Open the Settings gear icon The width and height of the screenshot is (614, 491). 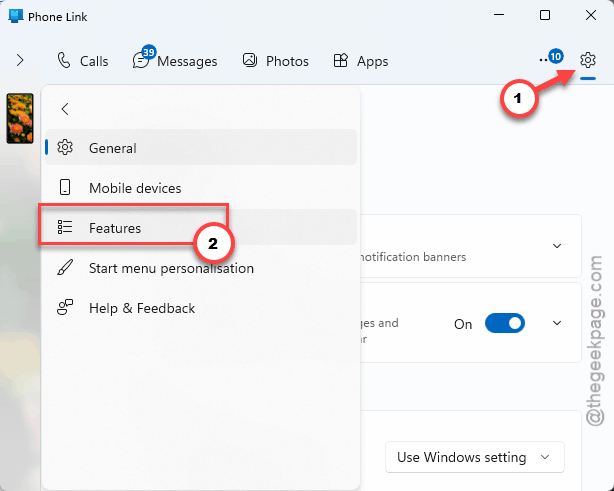point(588,60)
